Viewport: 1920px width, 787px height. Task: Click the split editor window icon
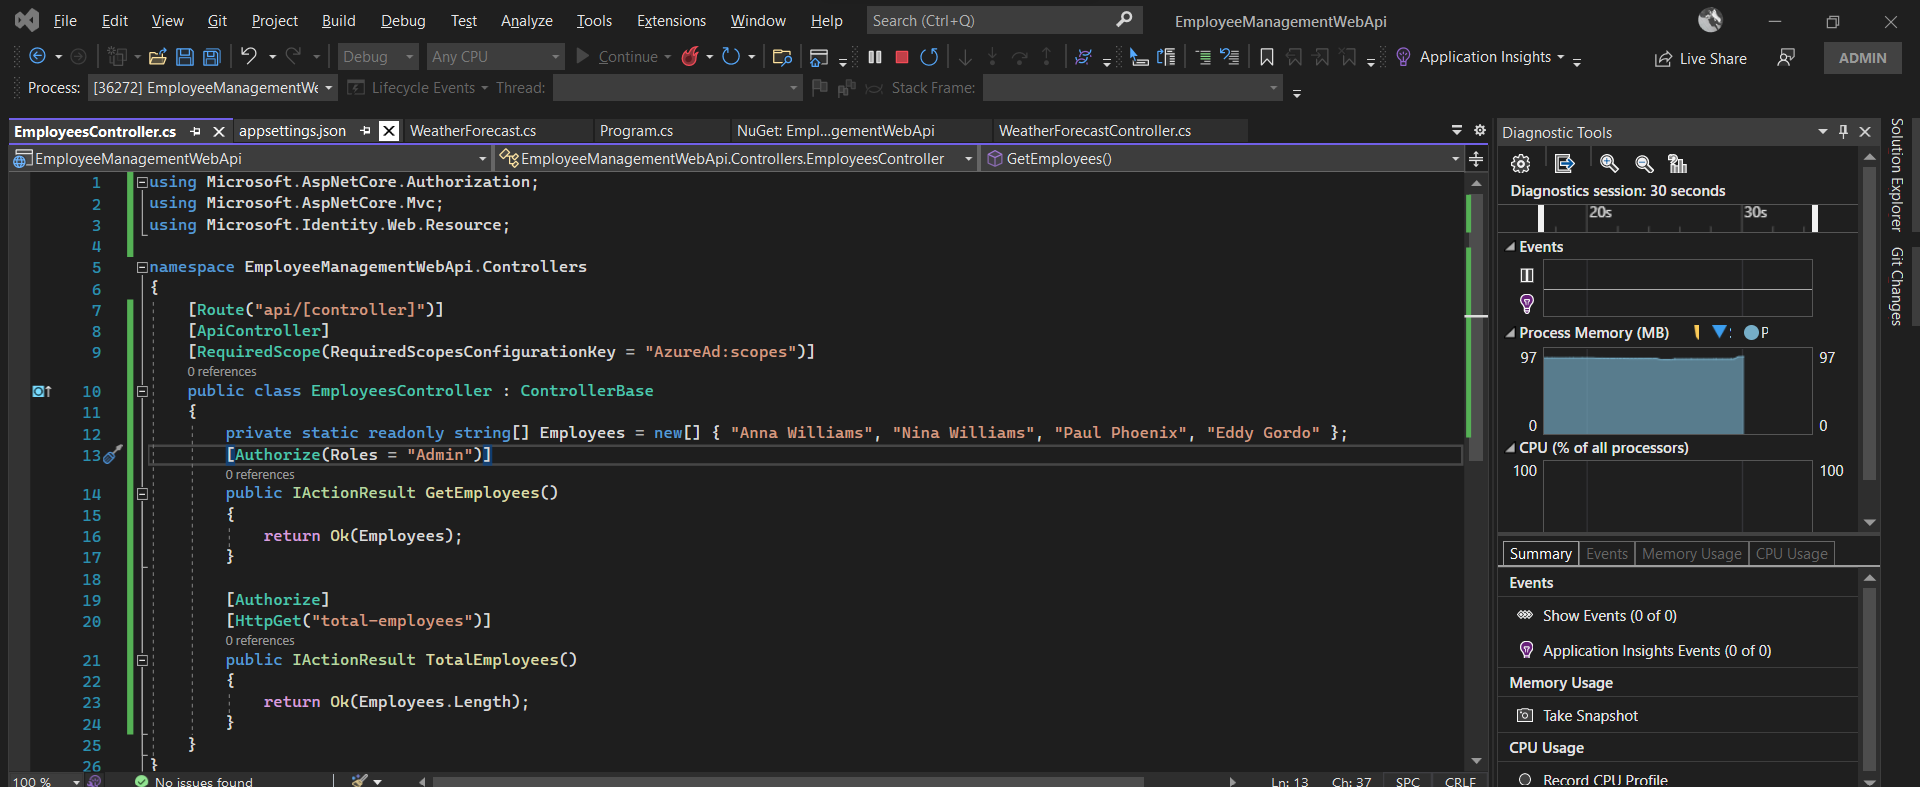pyautogui.click(x=1476, y=158)
